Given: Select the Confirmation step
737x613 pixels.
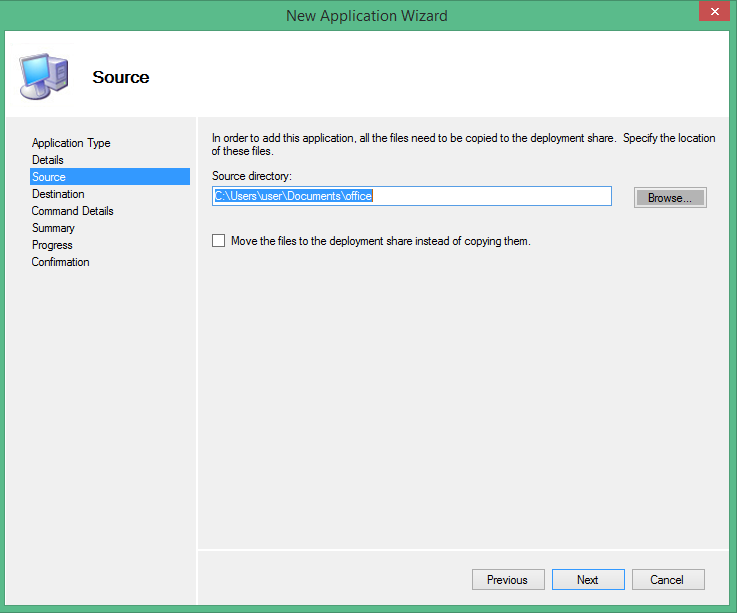Looking at the screenshot, I should 60,262.
